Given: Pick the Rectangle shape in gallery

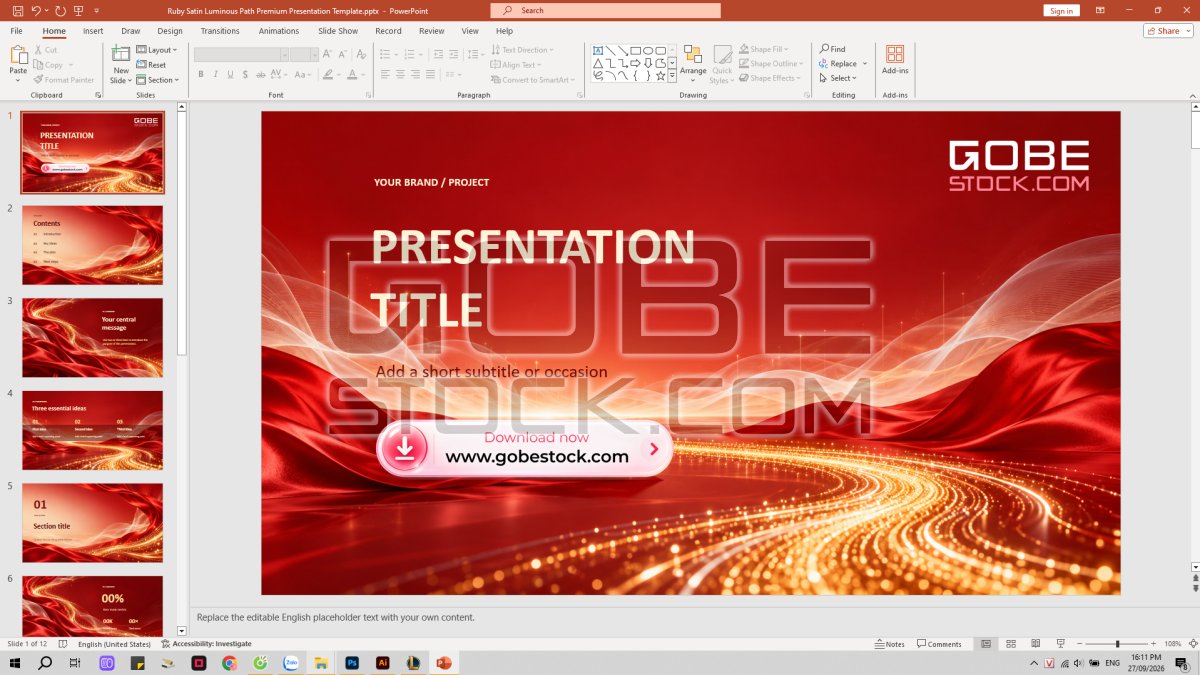Looking at the screenshot, I should tap(635, 50).
